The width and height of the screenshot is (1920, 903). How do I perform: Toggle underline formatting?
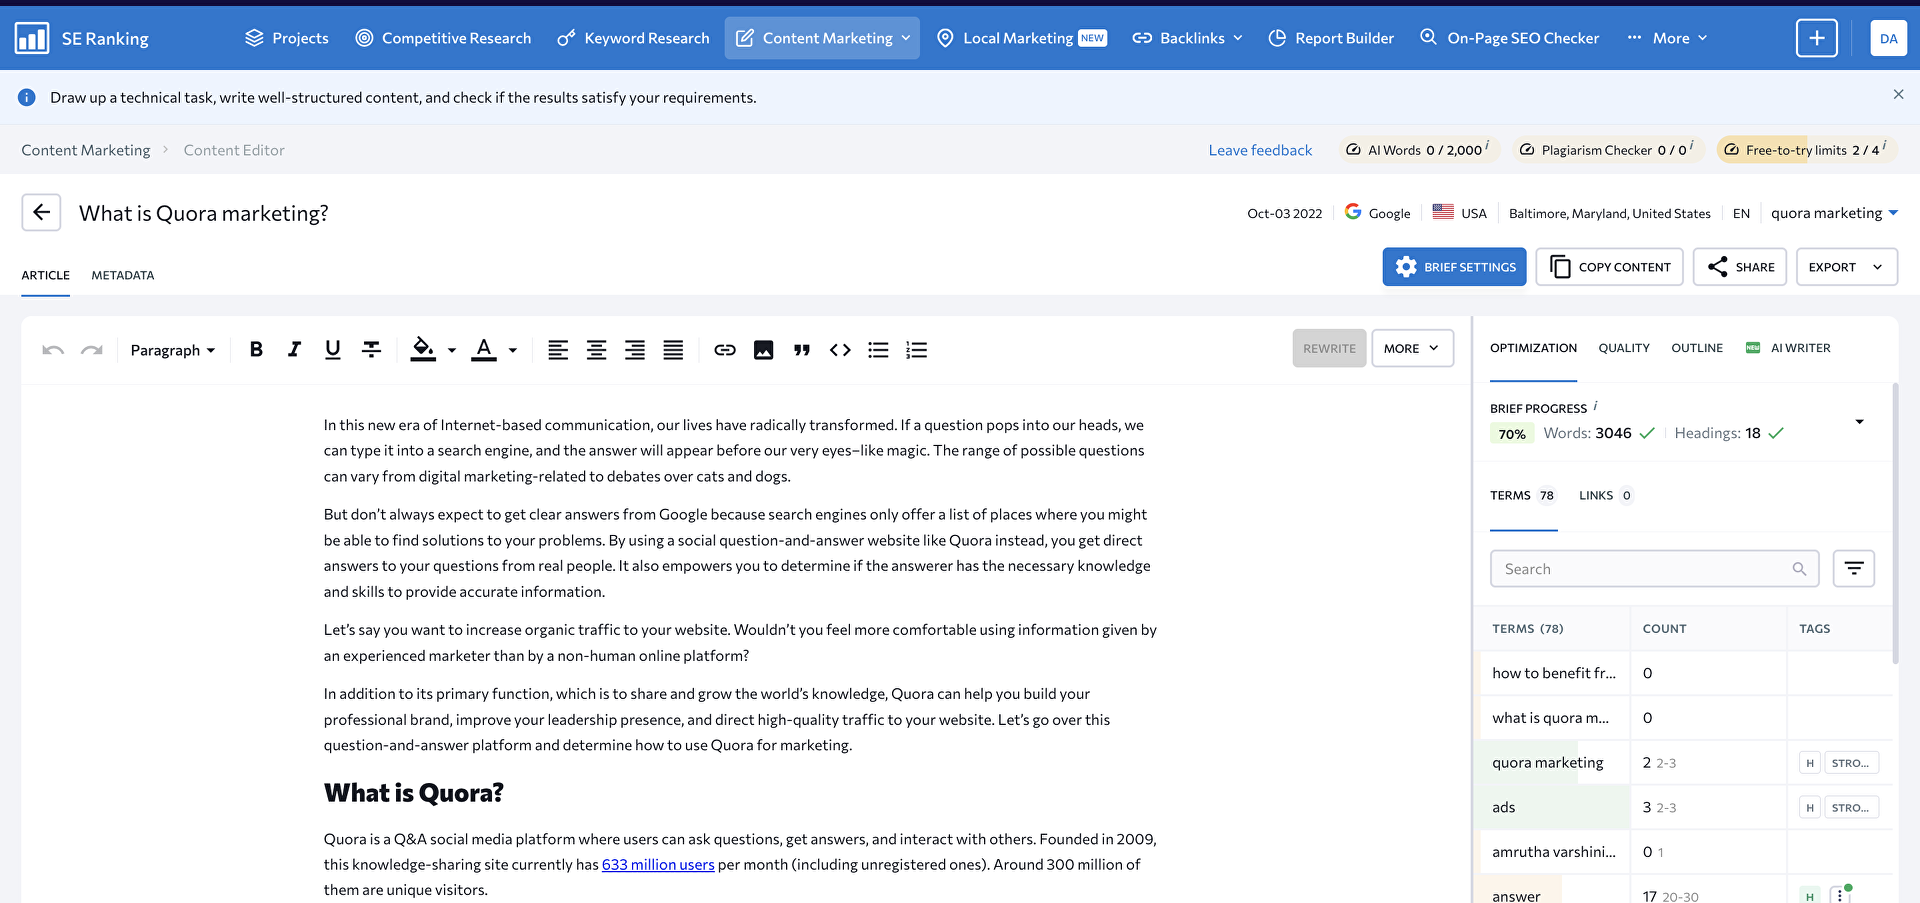pos(333,349)
